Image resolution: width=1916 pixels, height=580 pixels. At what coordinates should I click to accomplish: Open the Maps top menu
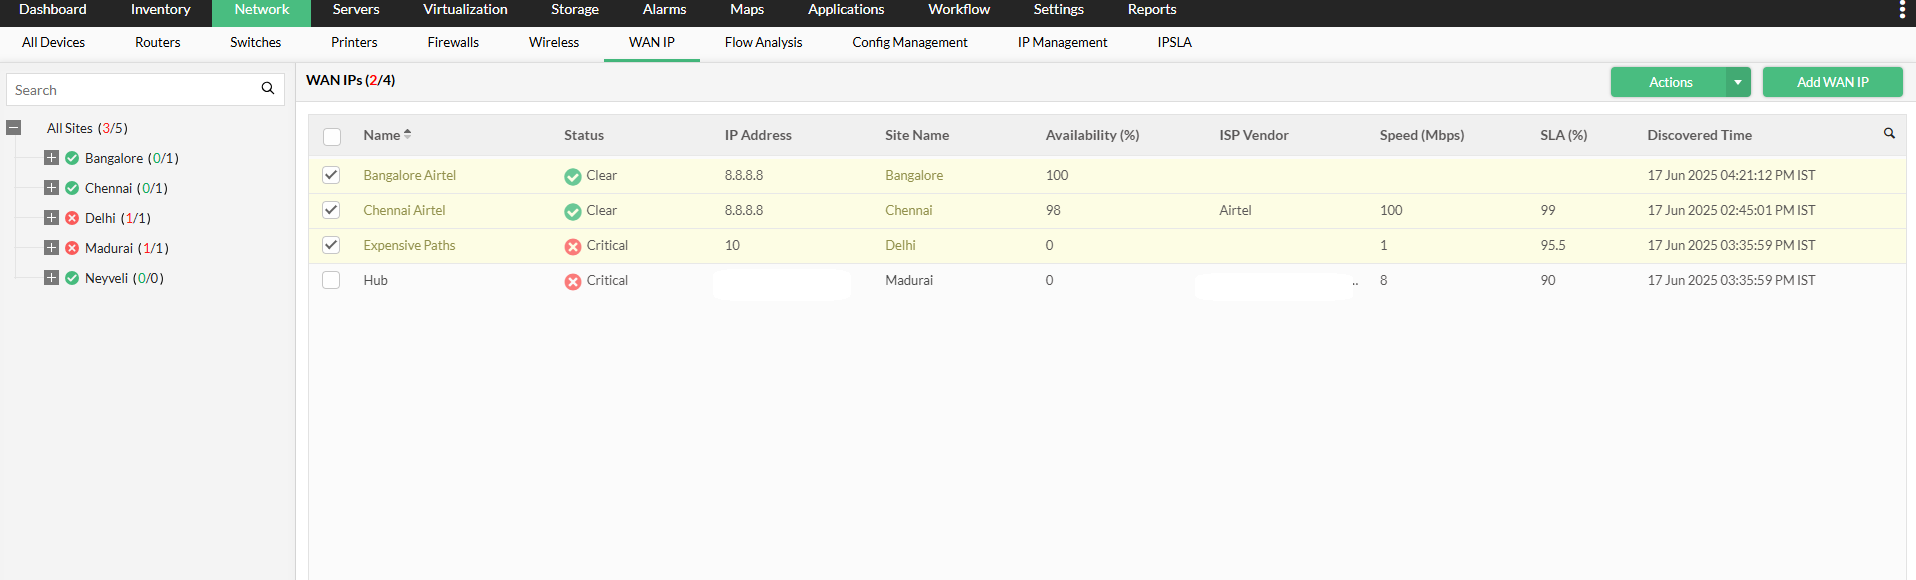coord(747,10)
